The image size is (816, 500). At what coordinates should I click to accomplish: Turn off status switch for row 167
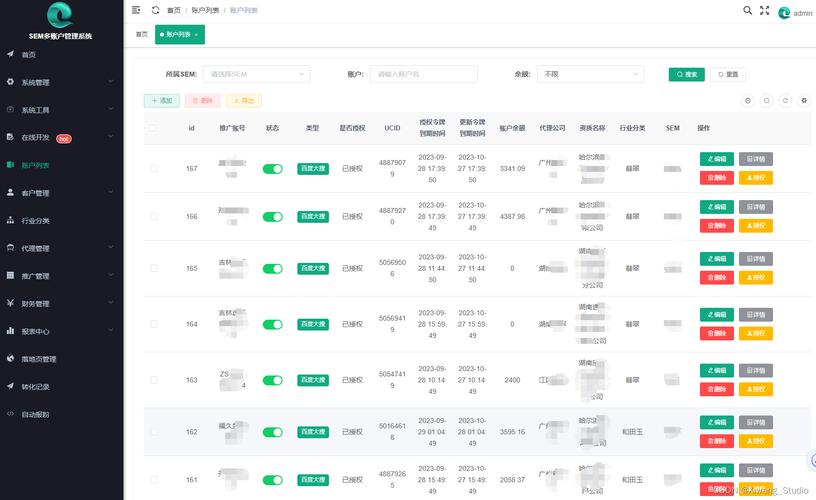point(272,169)
